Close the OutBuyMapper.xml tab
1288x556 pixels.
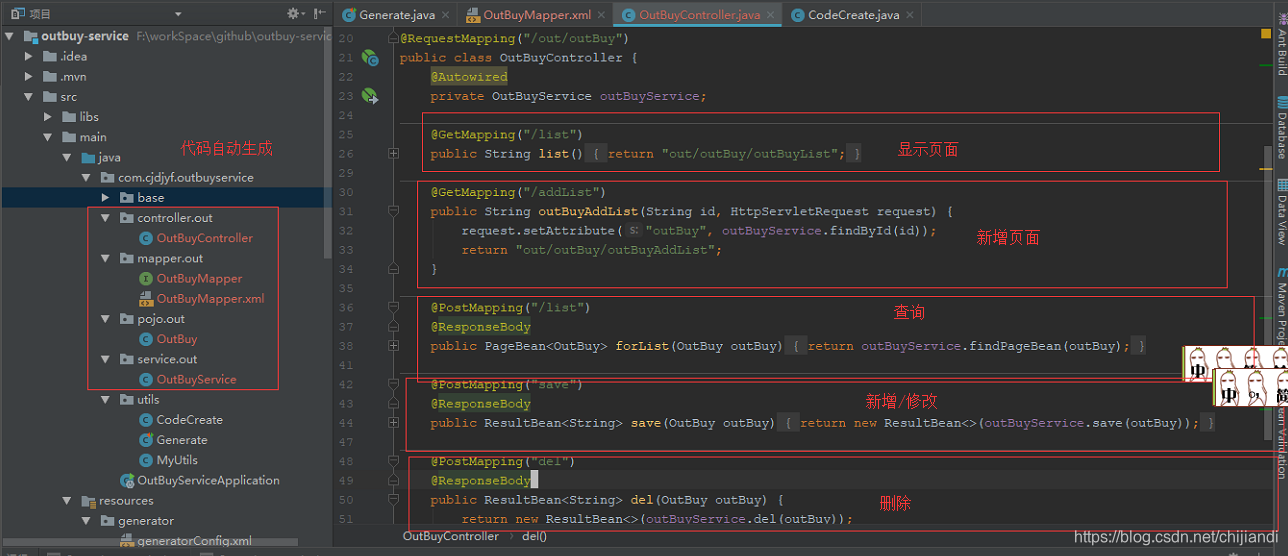[x=601, y=15]
